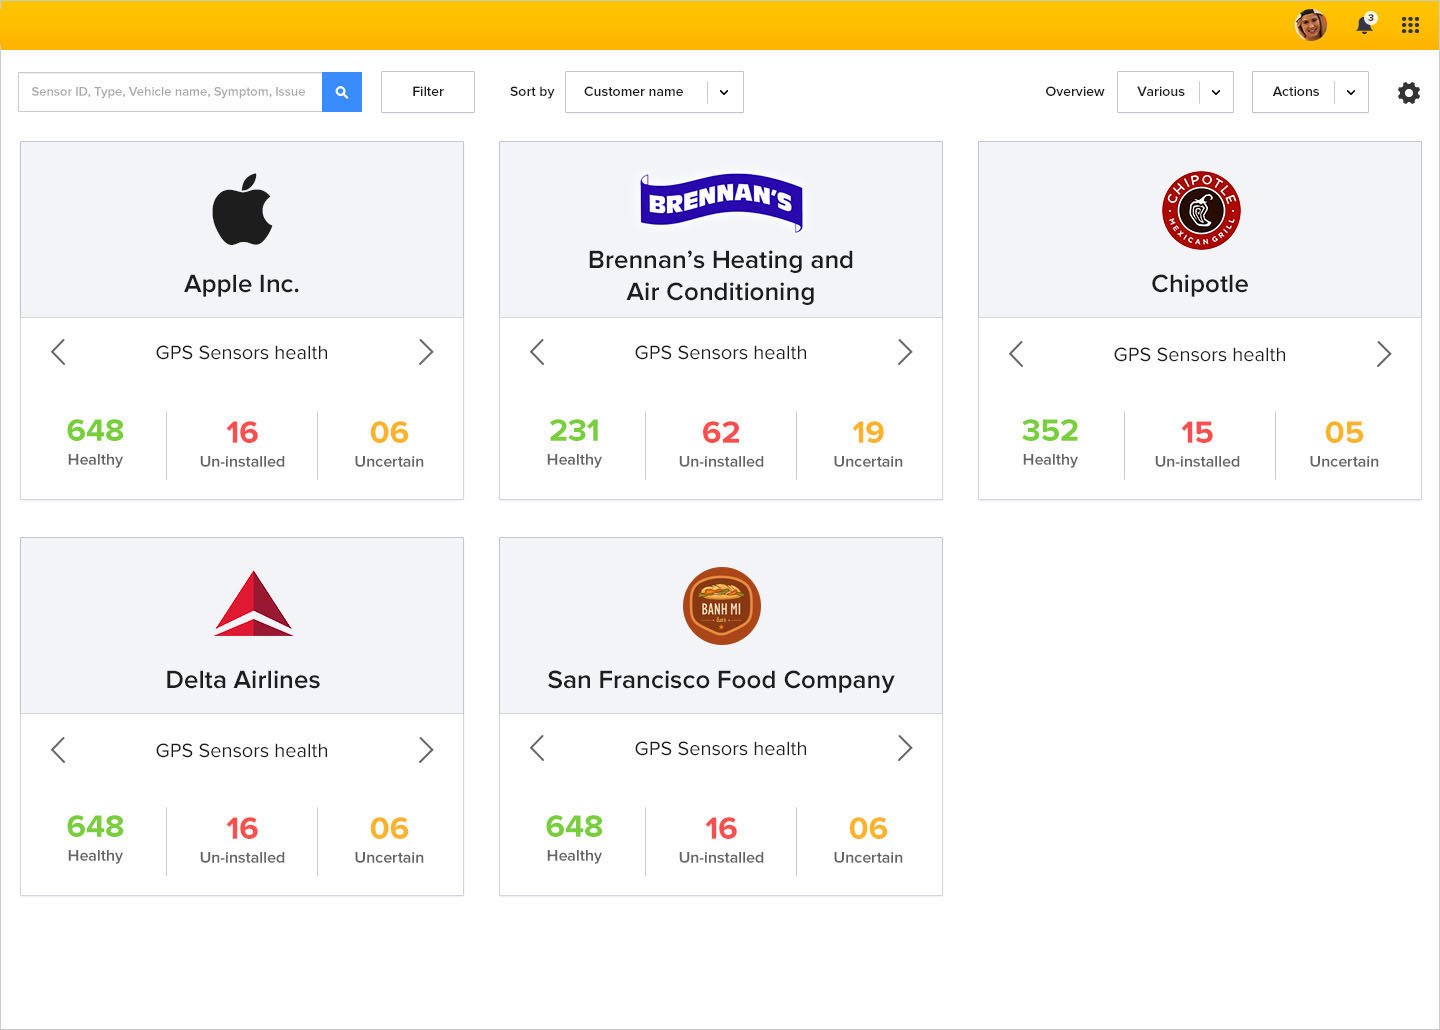This screenshot has width=1440, height=1030.
Task: Advance Apple's GPS Sensors health carousel rightward
Action: (x=427, y=352)
